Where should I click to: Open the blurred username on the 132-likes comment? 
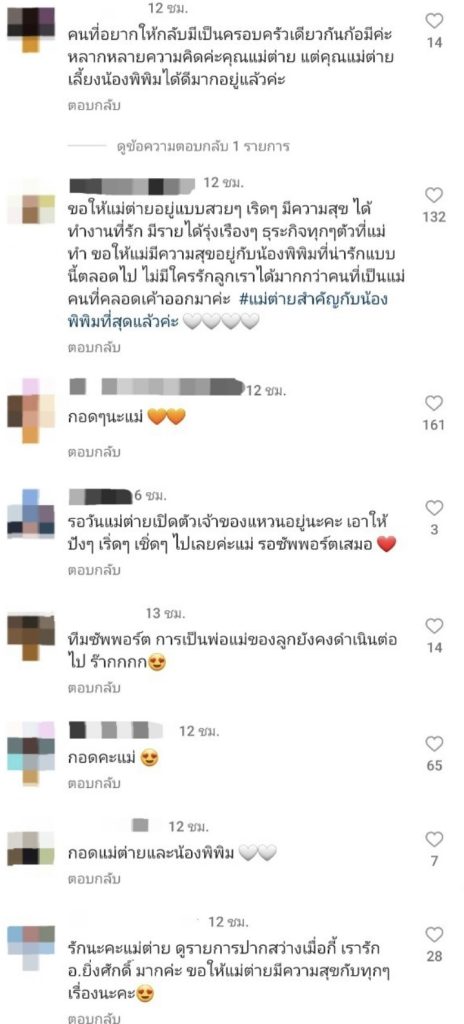coord(132,185)
